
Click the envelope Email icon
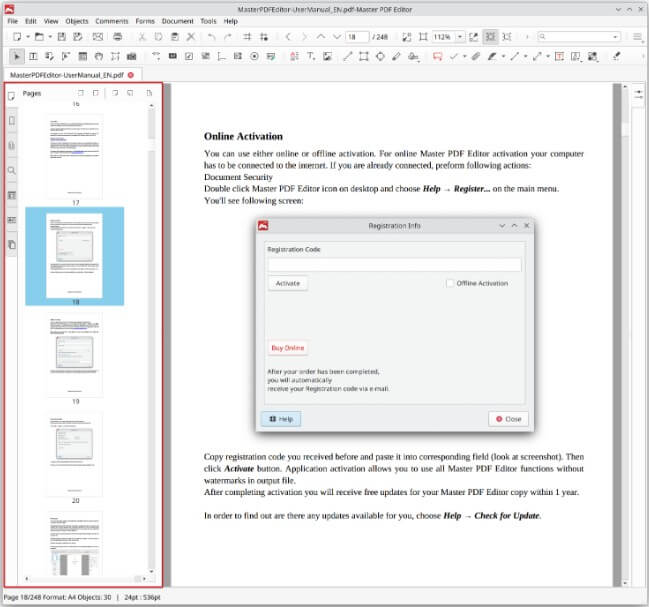tap(98, 37)
